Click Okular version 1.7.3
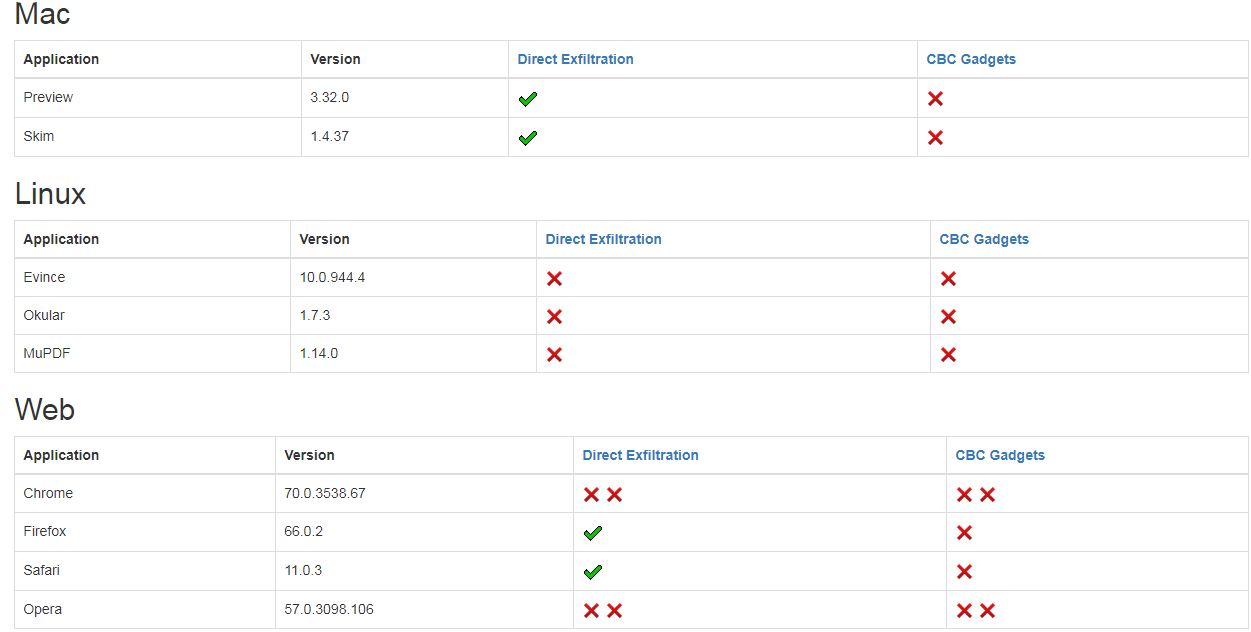Image resolution: width=1251 pixels, height=632 pixels. (315, 315)
